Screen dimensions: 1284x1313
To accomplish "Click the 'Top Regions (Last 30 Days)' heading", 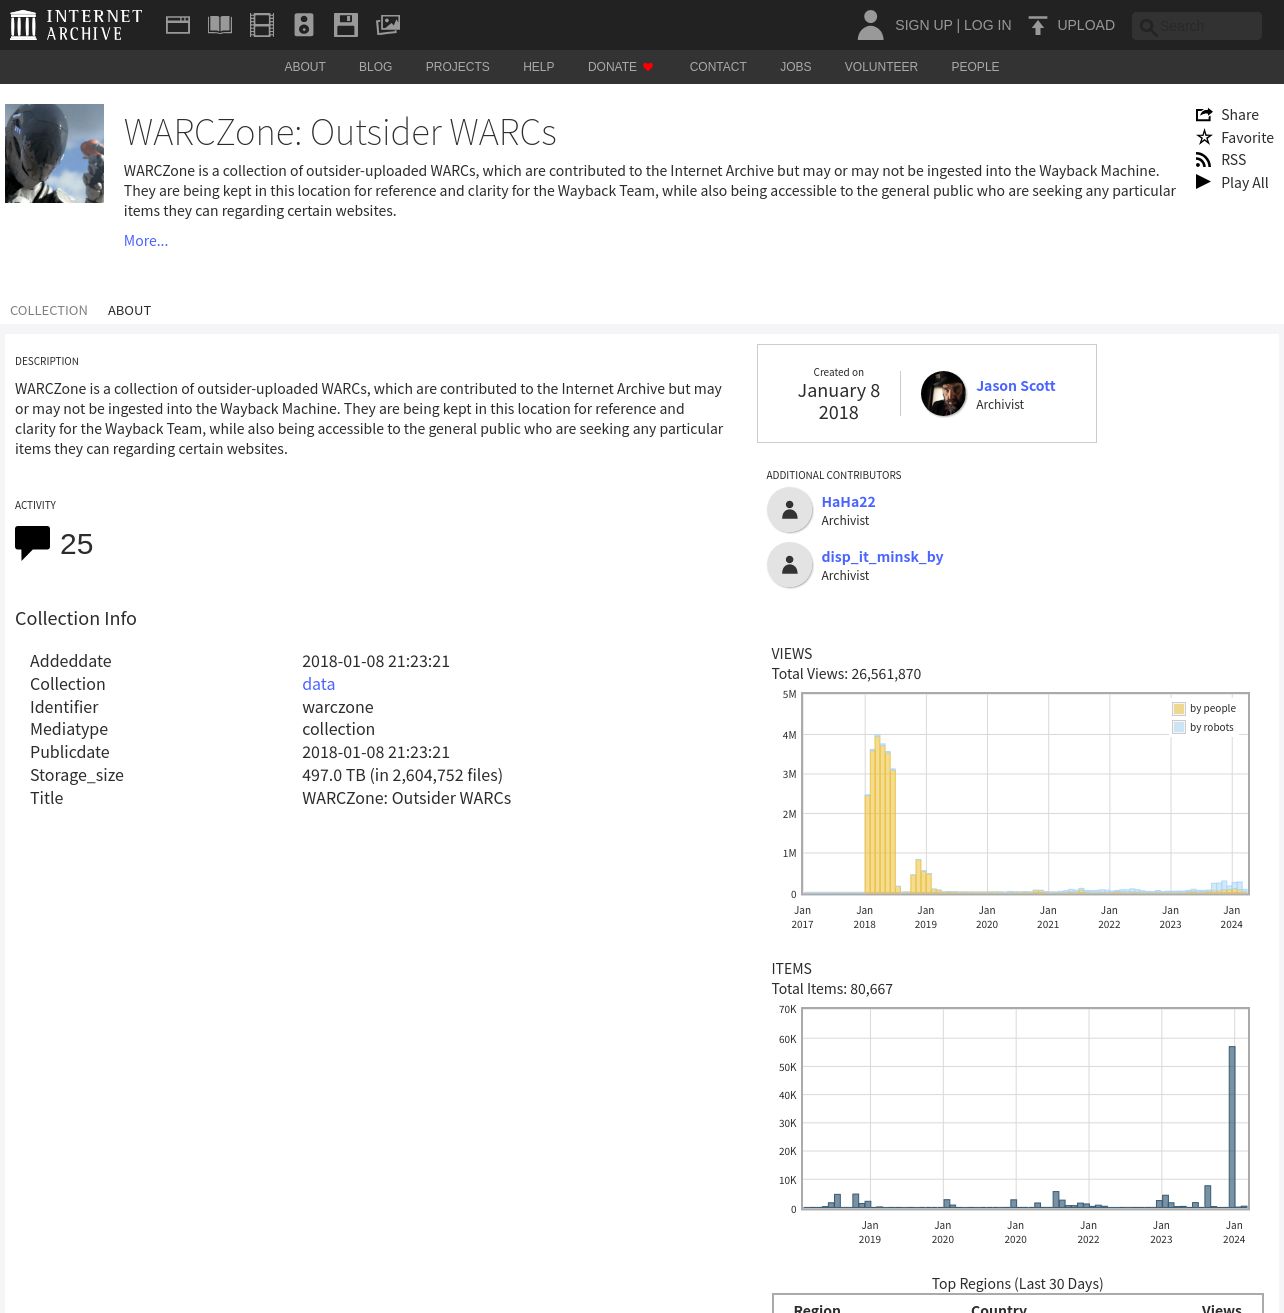I will pyautogui.click(x=1017, y=1284).
